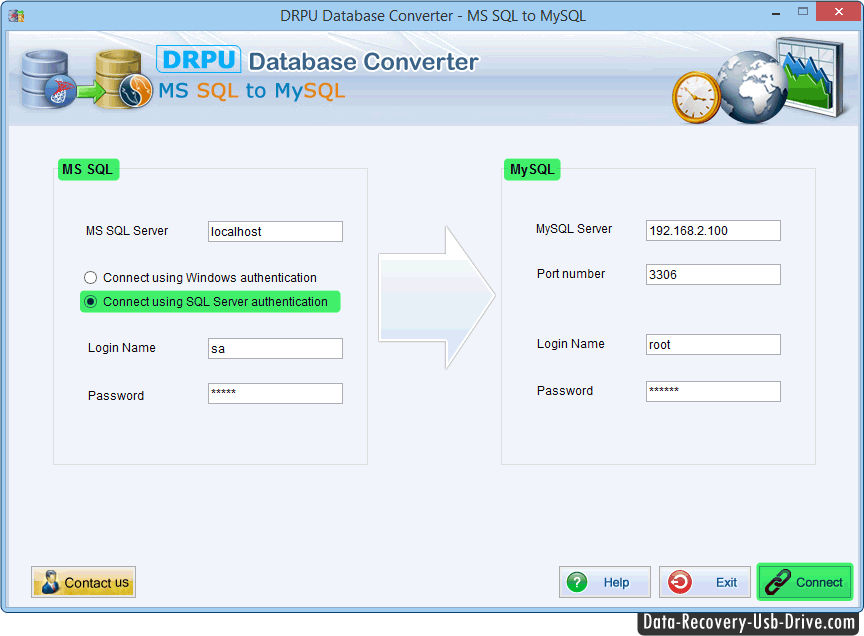Click the large conversion arrow between the panels

(x=437, y=297)
